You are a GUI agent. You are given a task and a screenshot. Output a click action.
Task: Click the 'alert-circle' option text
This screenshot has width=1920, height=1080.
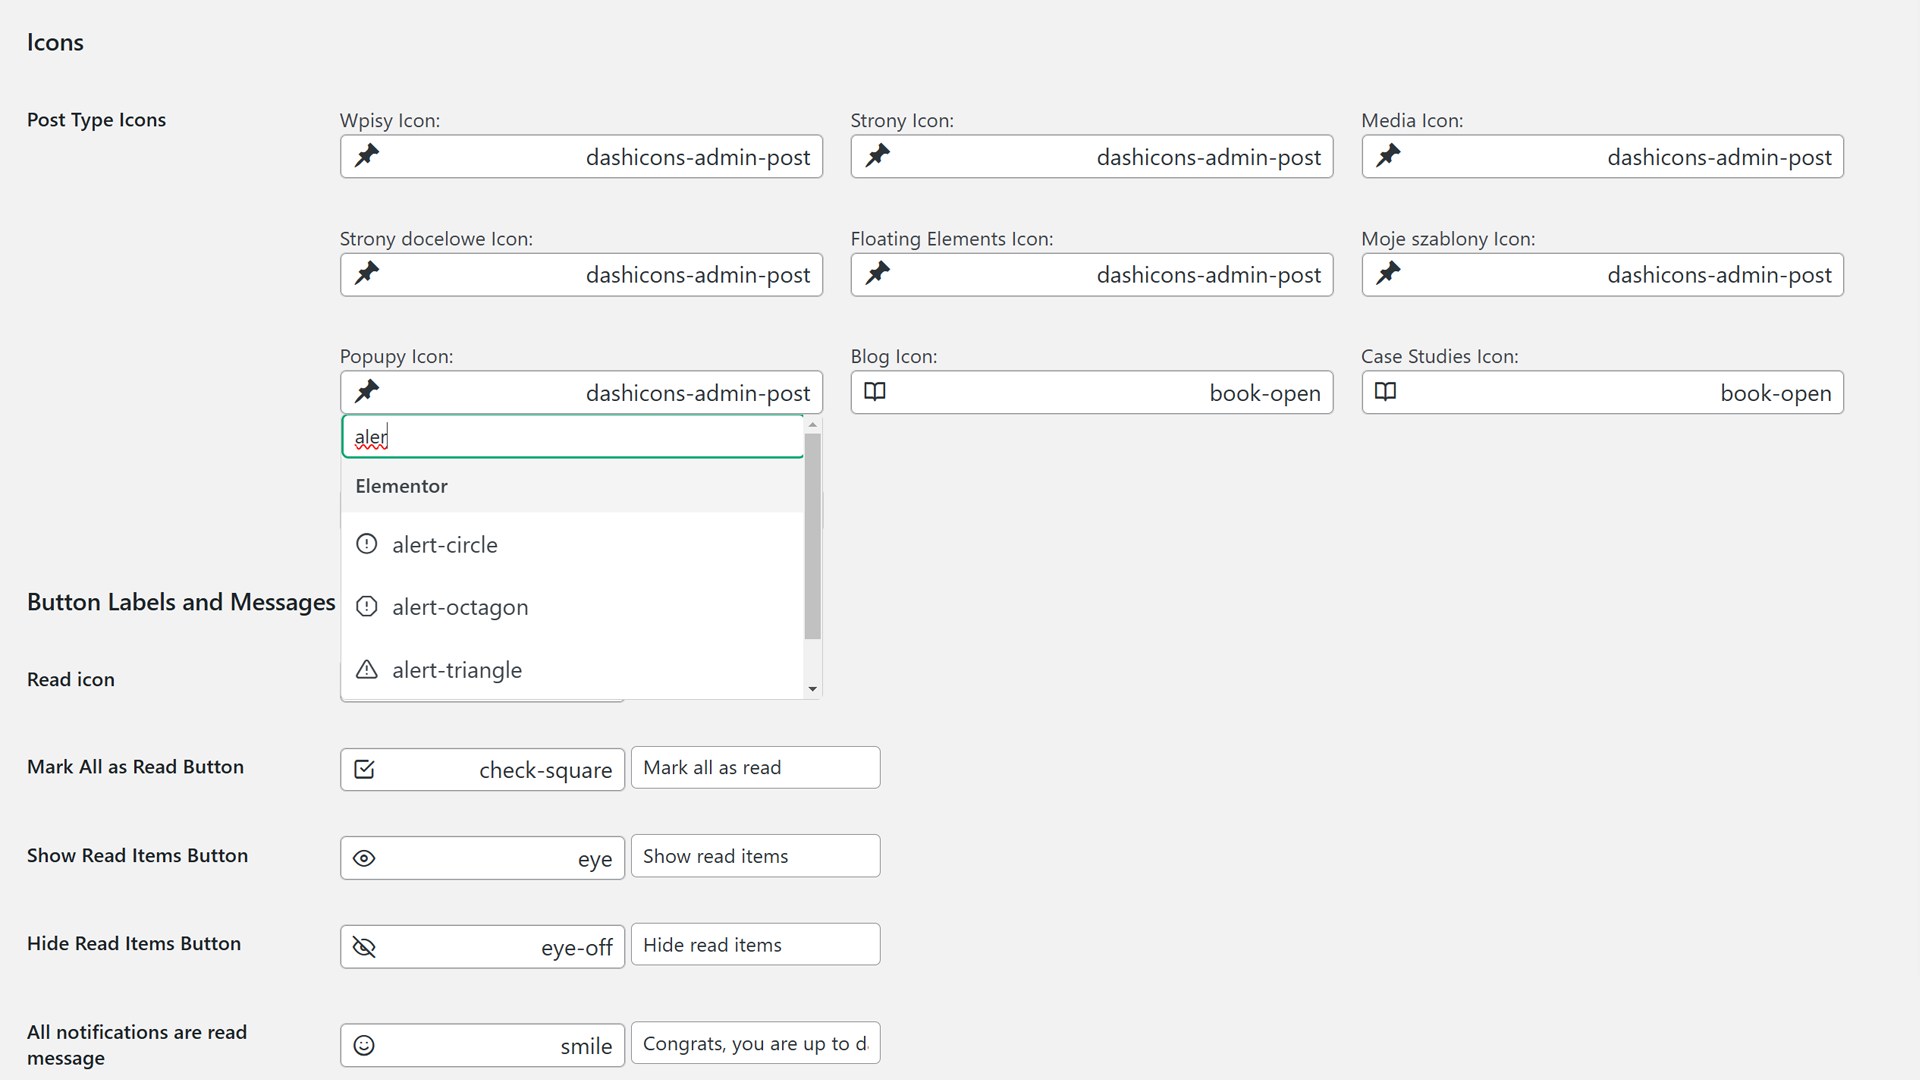[x=445, y=545]
